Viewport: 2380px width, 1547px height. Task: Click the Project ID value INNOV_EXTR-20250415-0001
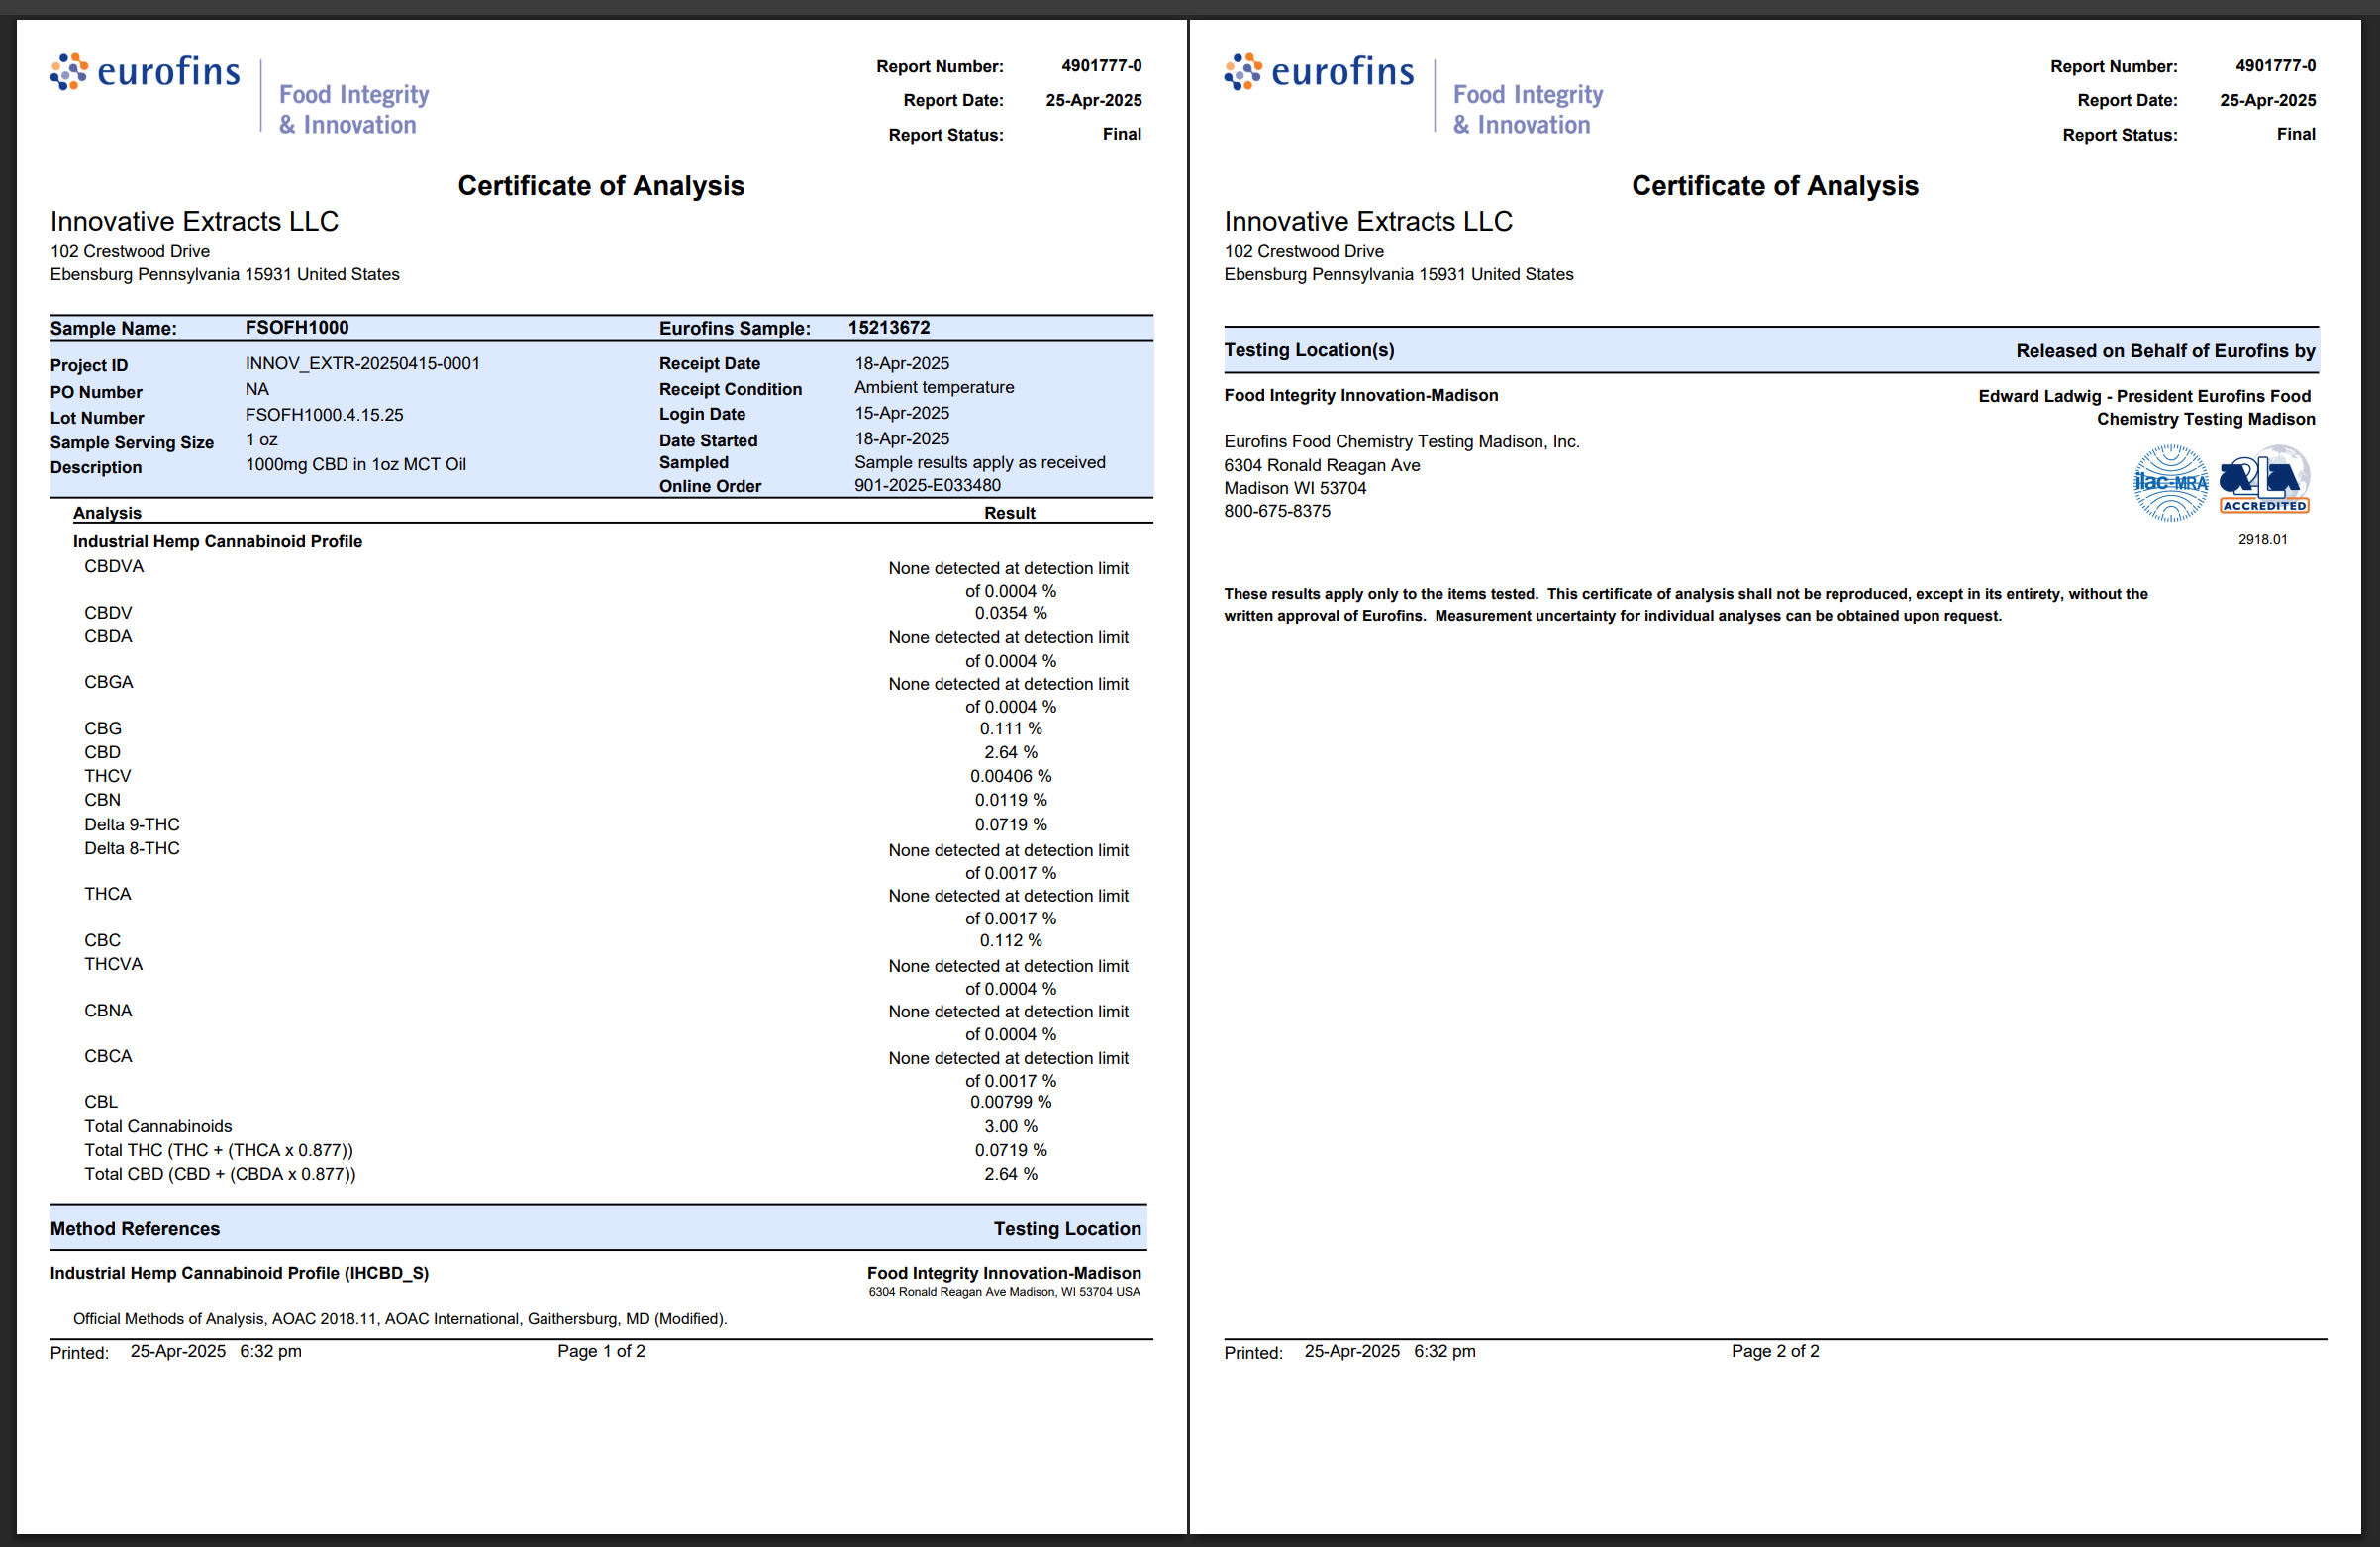pyautogui.click(x=362, y=364)
